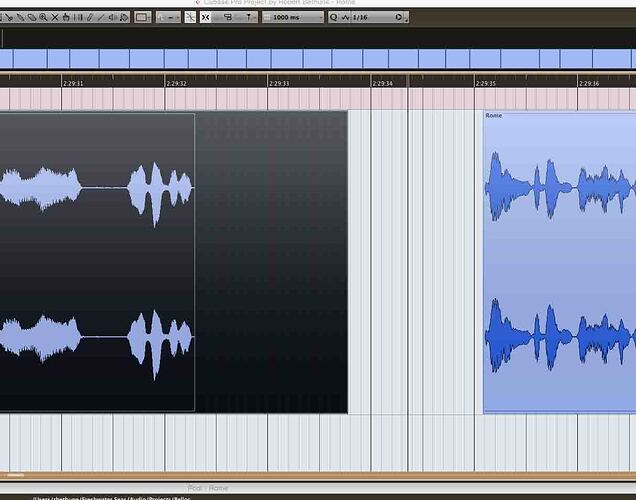Select the Zoom magnifier tool
Viewport: 636px width, 500px height.
coord(43,17)
